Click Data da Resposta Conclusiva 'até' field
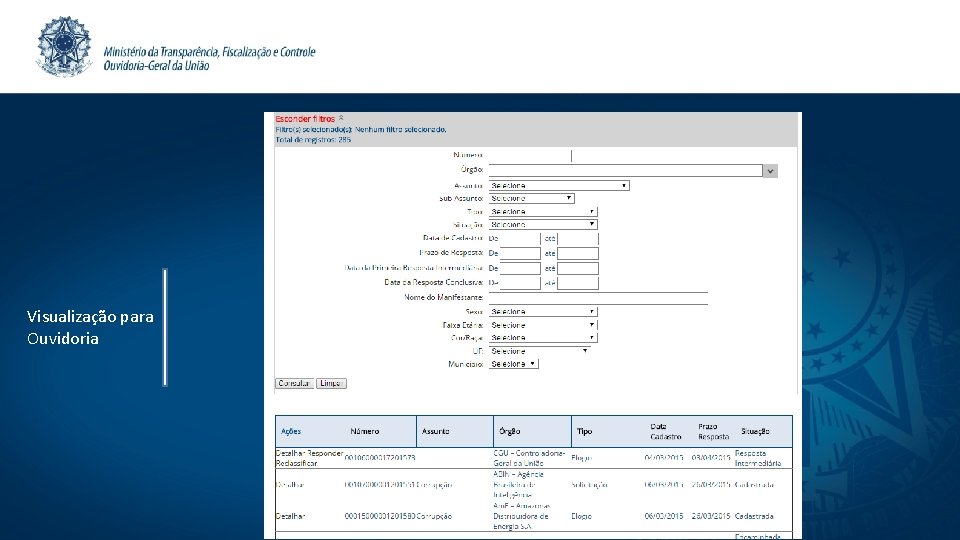 pyautogui.click(x=578, y=283)
